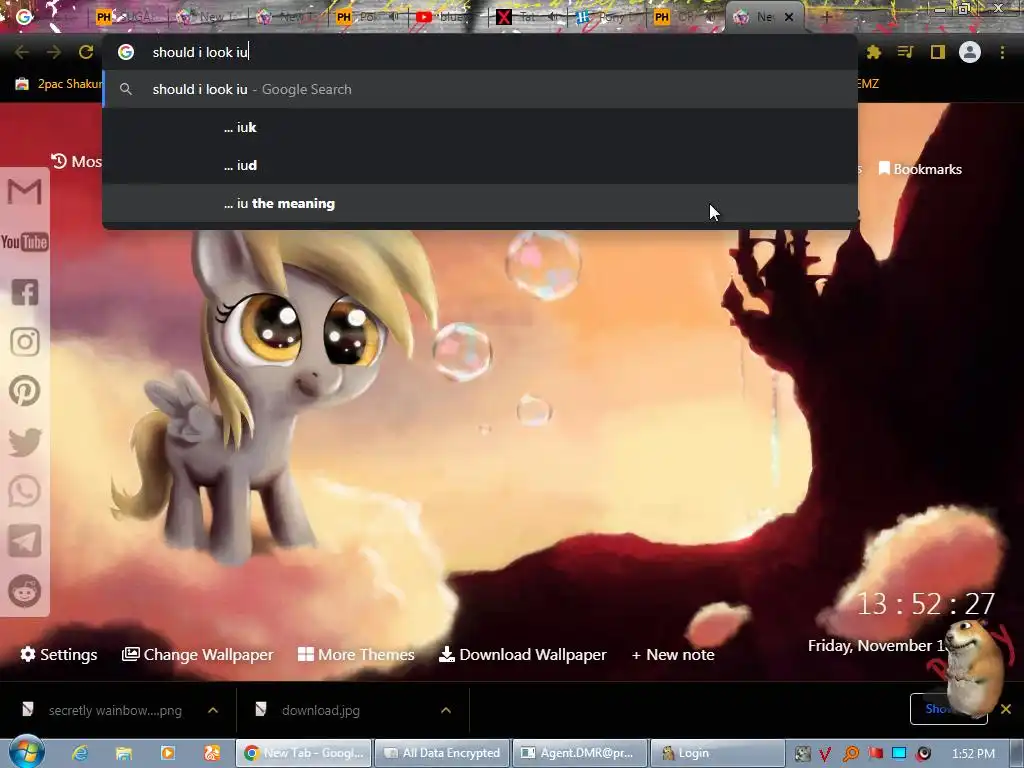
Task: Open the Twitter sidebar shortcut
Action: [x=25, y=441]
